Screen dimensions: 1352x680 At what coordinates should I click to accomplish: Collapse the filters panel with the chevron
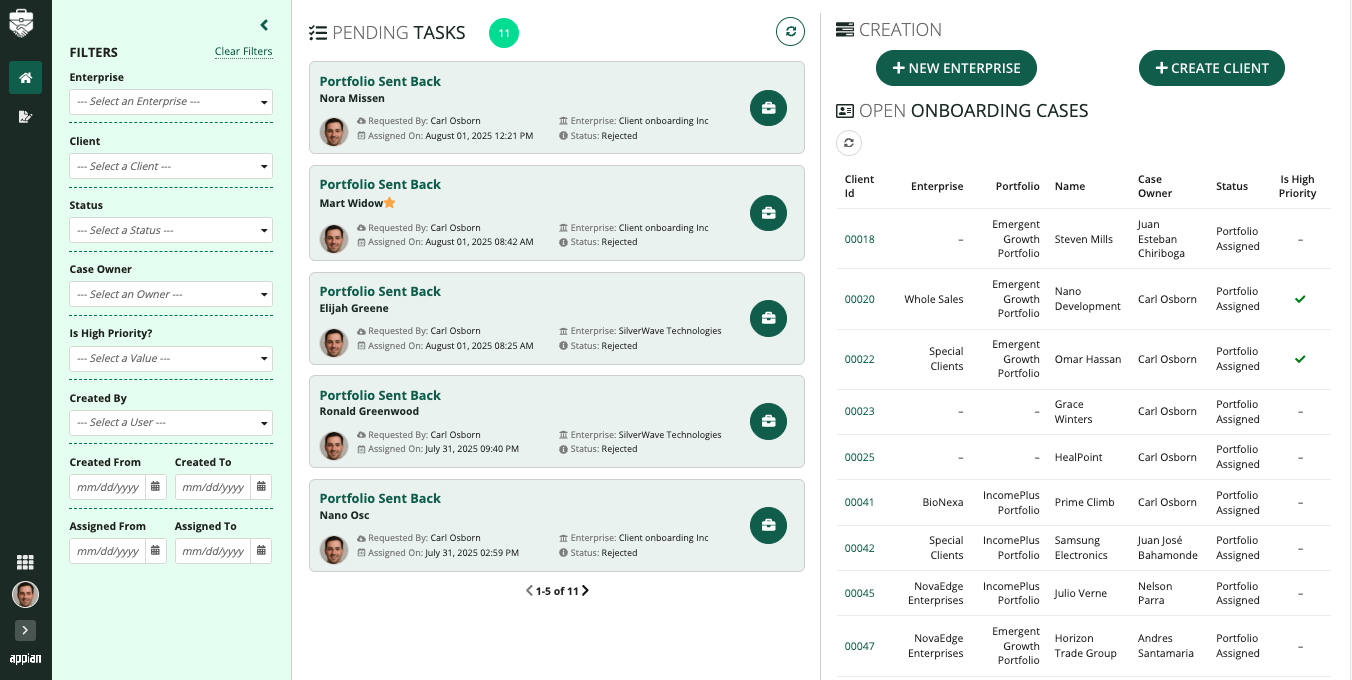[x=264, y=25]
